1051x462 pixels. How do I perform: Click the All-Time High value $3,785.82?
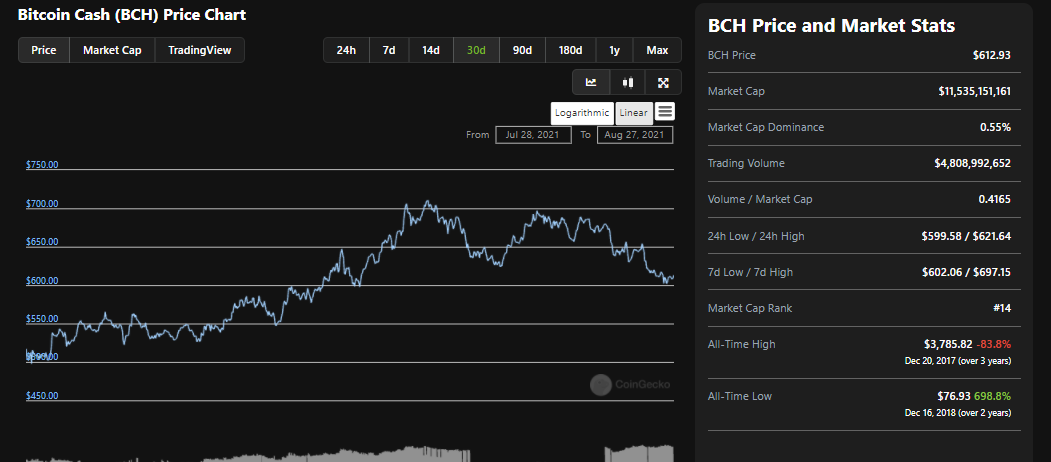948,344
